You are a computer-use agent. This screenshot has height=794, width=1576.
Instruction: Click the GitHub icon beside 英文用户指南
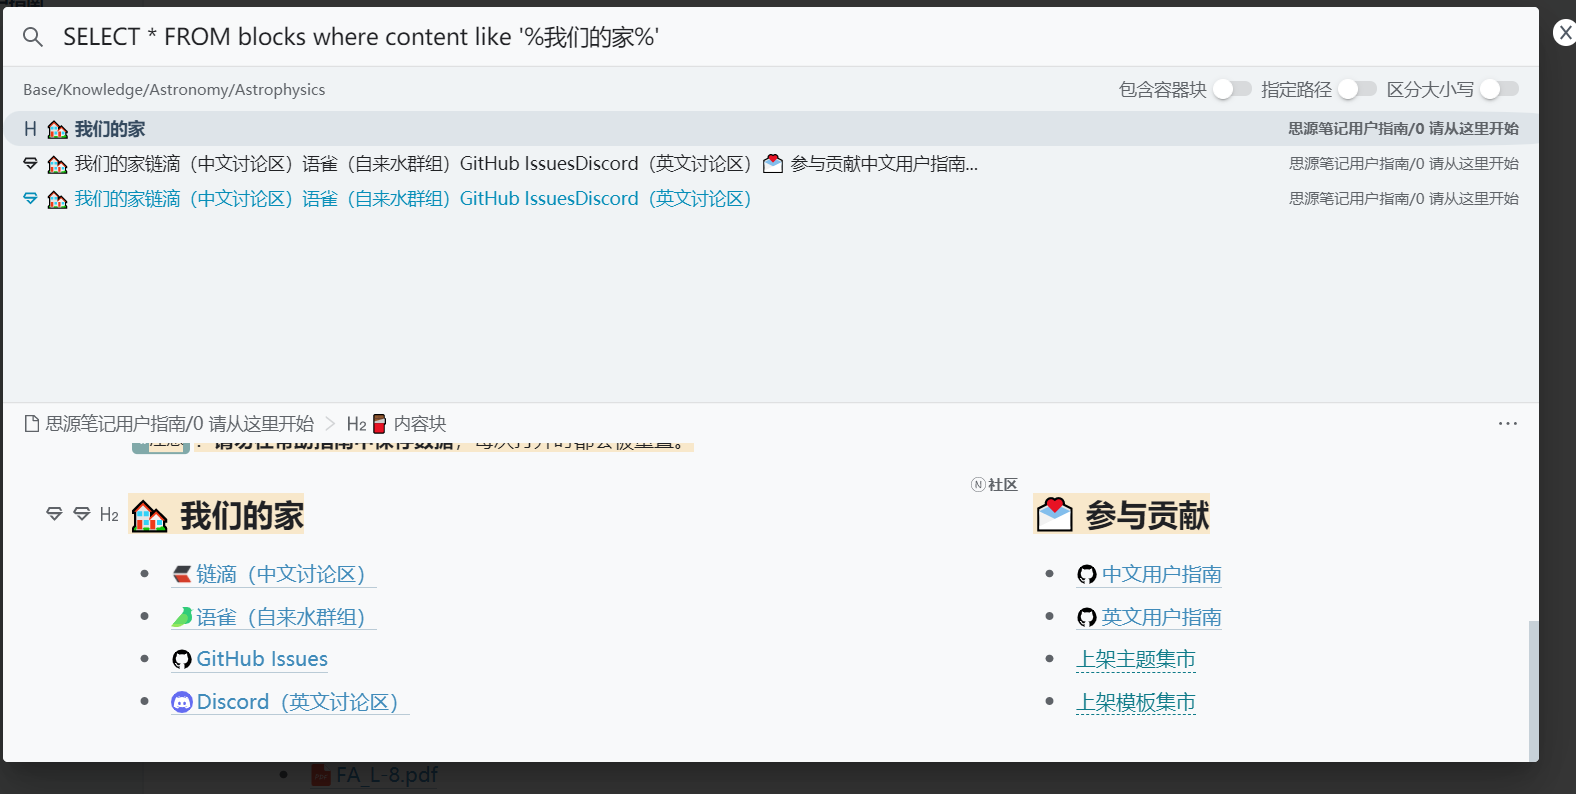coord(1087,617)
